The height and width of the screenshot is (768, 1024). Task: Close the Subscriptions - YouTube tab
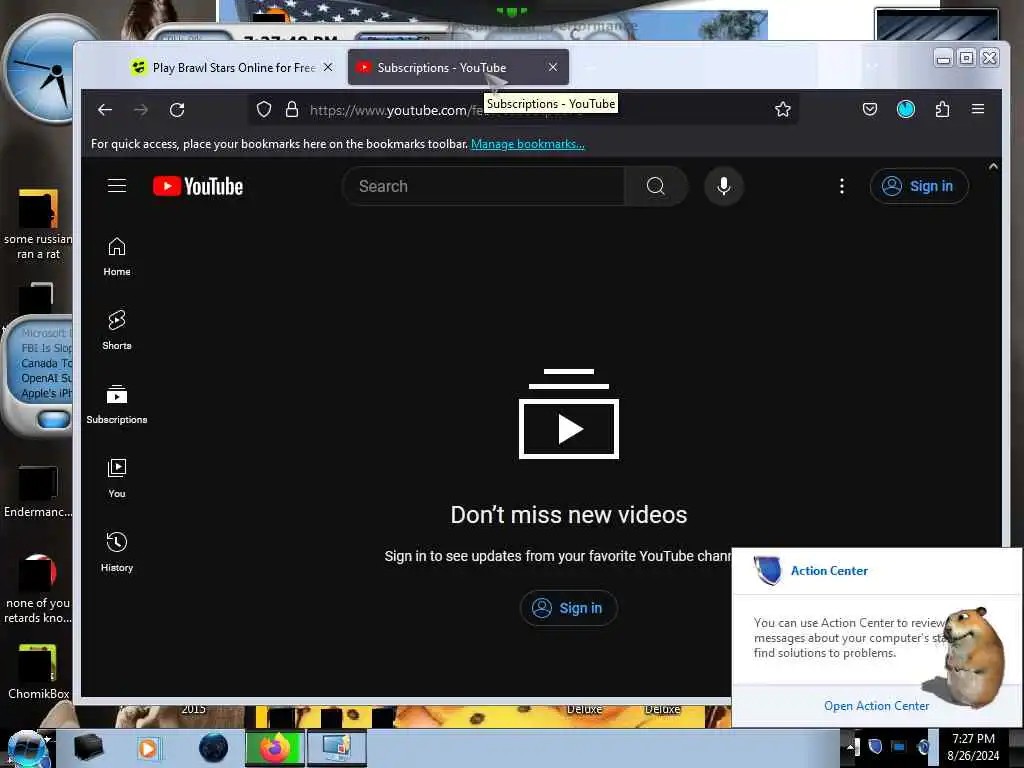pos(552,67)
